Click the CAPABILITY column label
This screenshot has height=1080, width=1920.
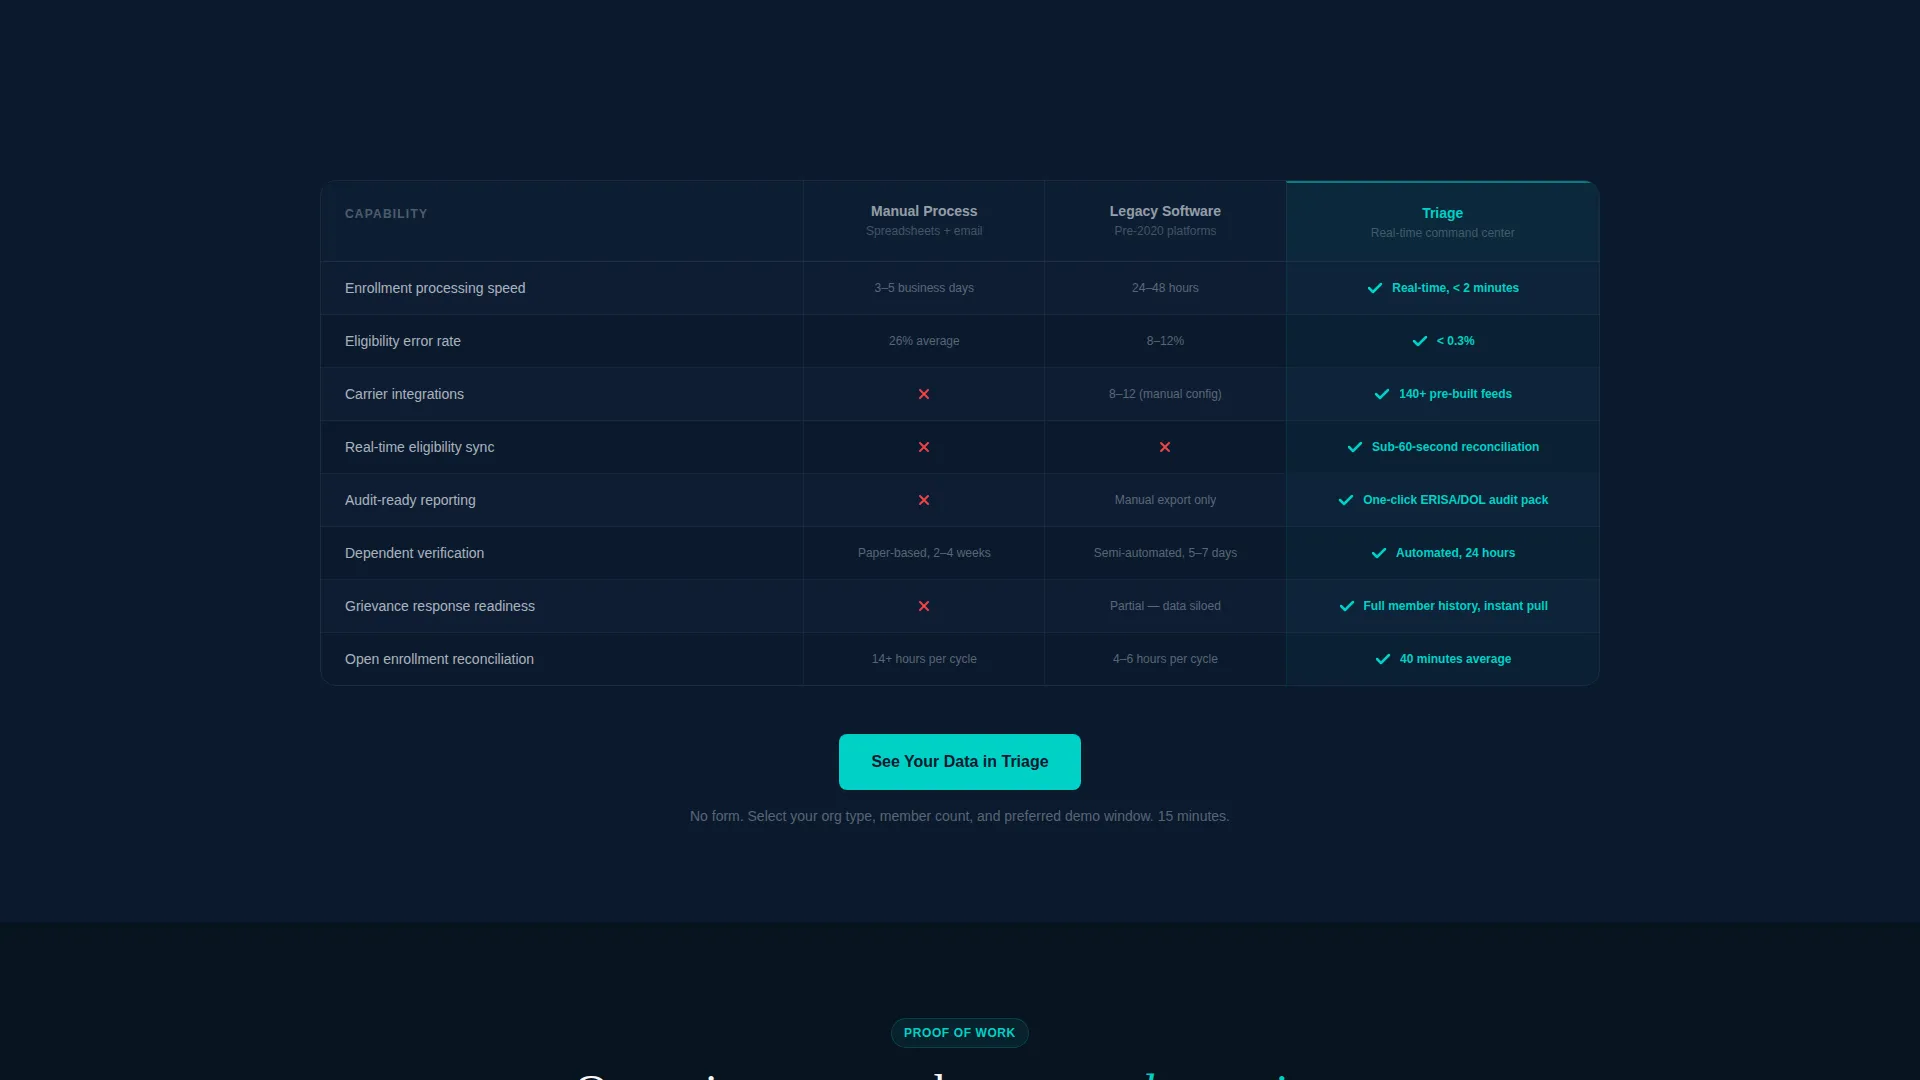coord(386,214)
